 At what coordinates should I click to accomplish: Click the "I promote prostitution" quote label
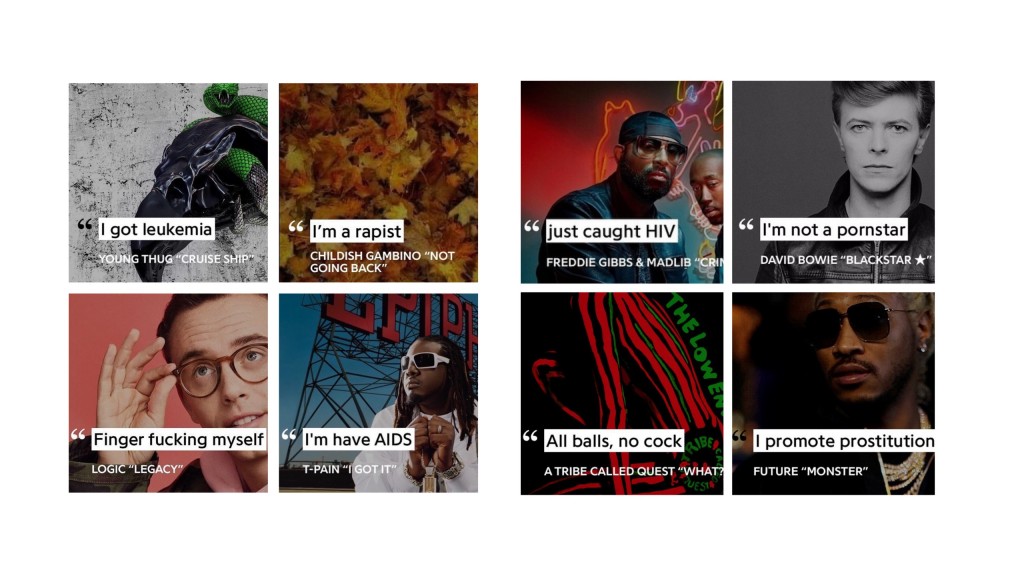click(844, 441)
